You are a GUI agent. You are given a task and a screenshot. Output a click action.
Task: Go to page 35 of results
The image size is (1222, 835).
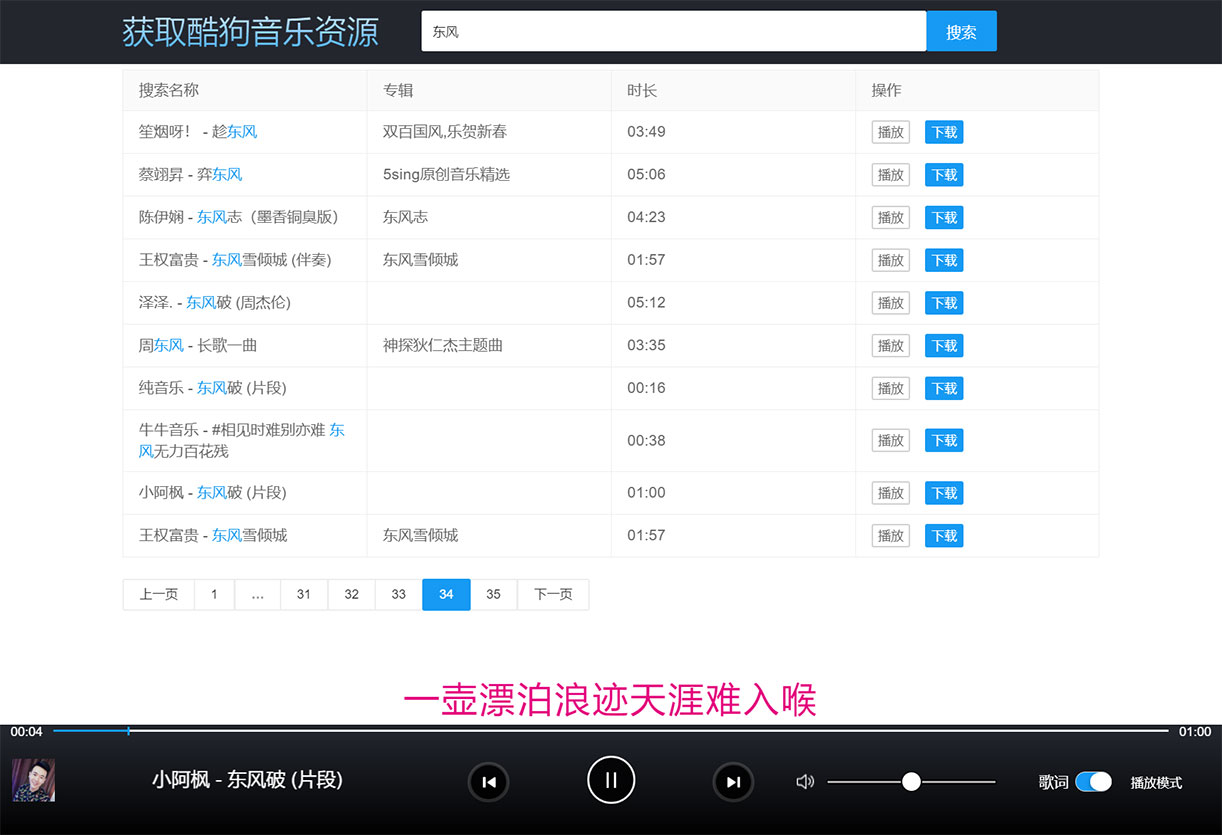pos(493,594)
